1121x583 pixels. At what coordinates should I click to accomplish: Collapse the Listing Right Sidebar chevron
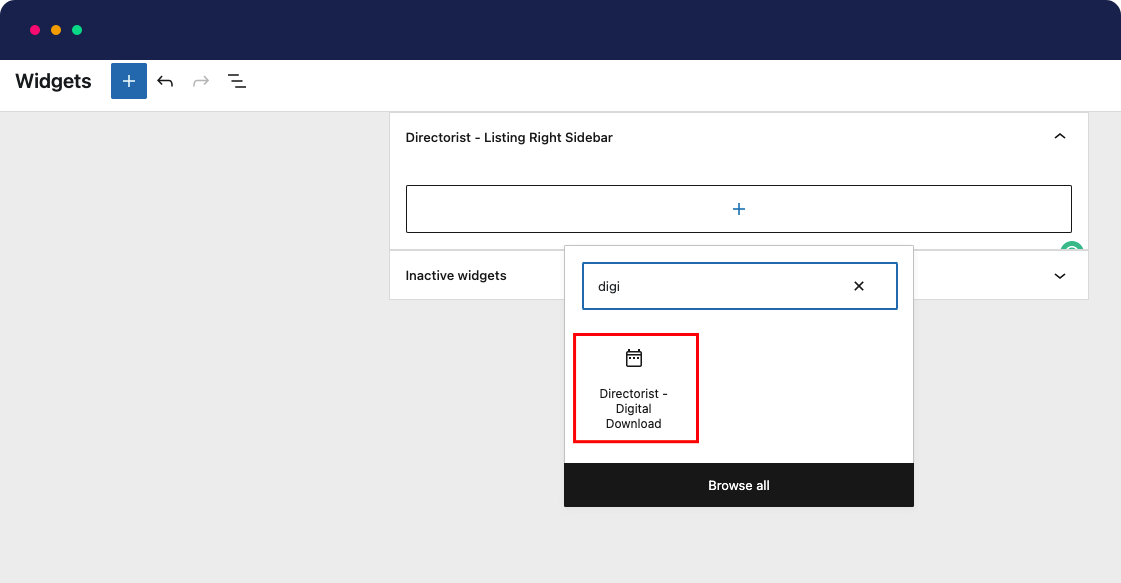click(x=1060, y=137)
